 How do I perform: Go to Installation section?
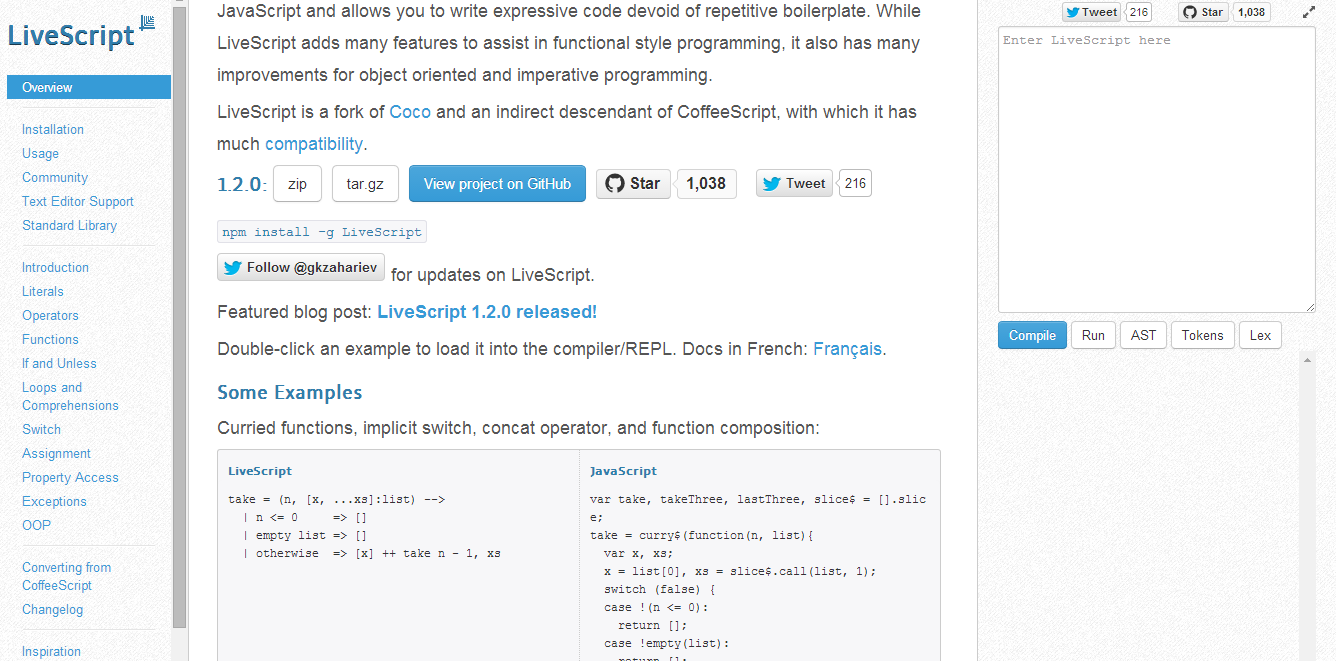click(x=53, y=130)
